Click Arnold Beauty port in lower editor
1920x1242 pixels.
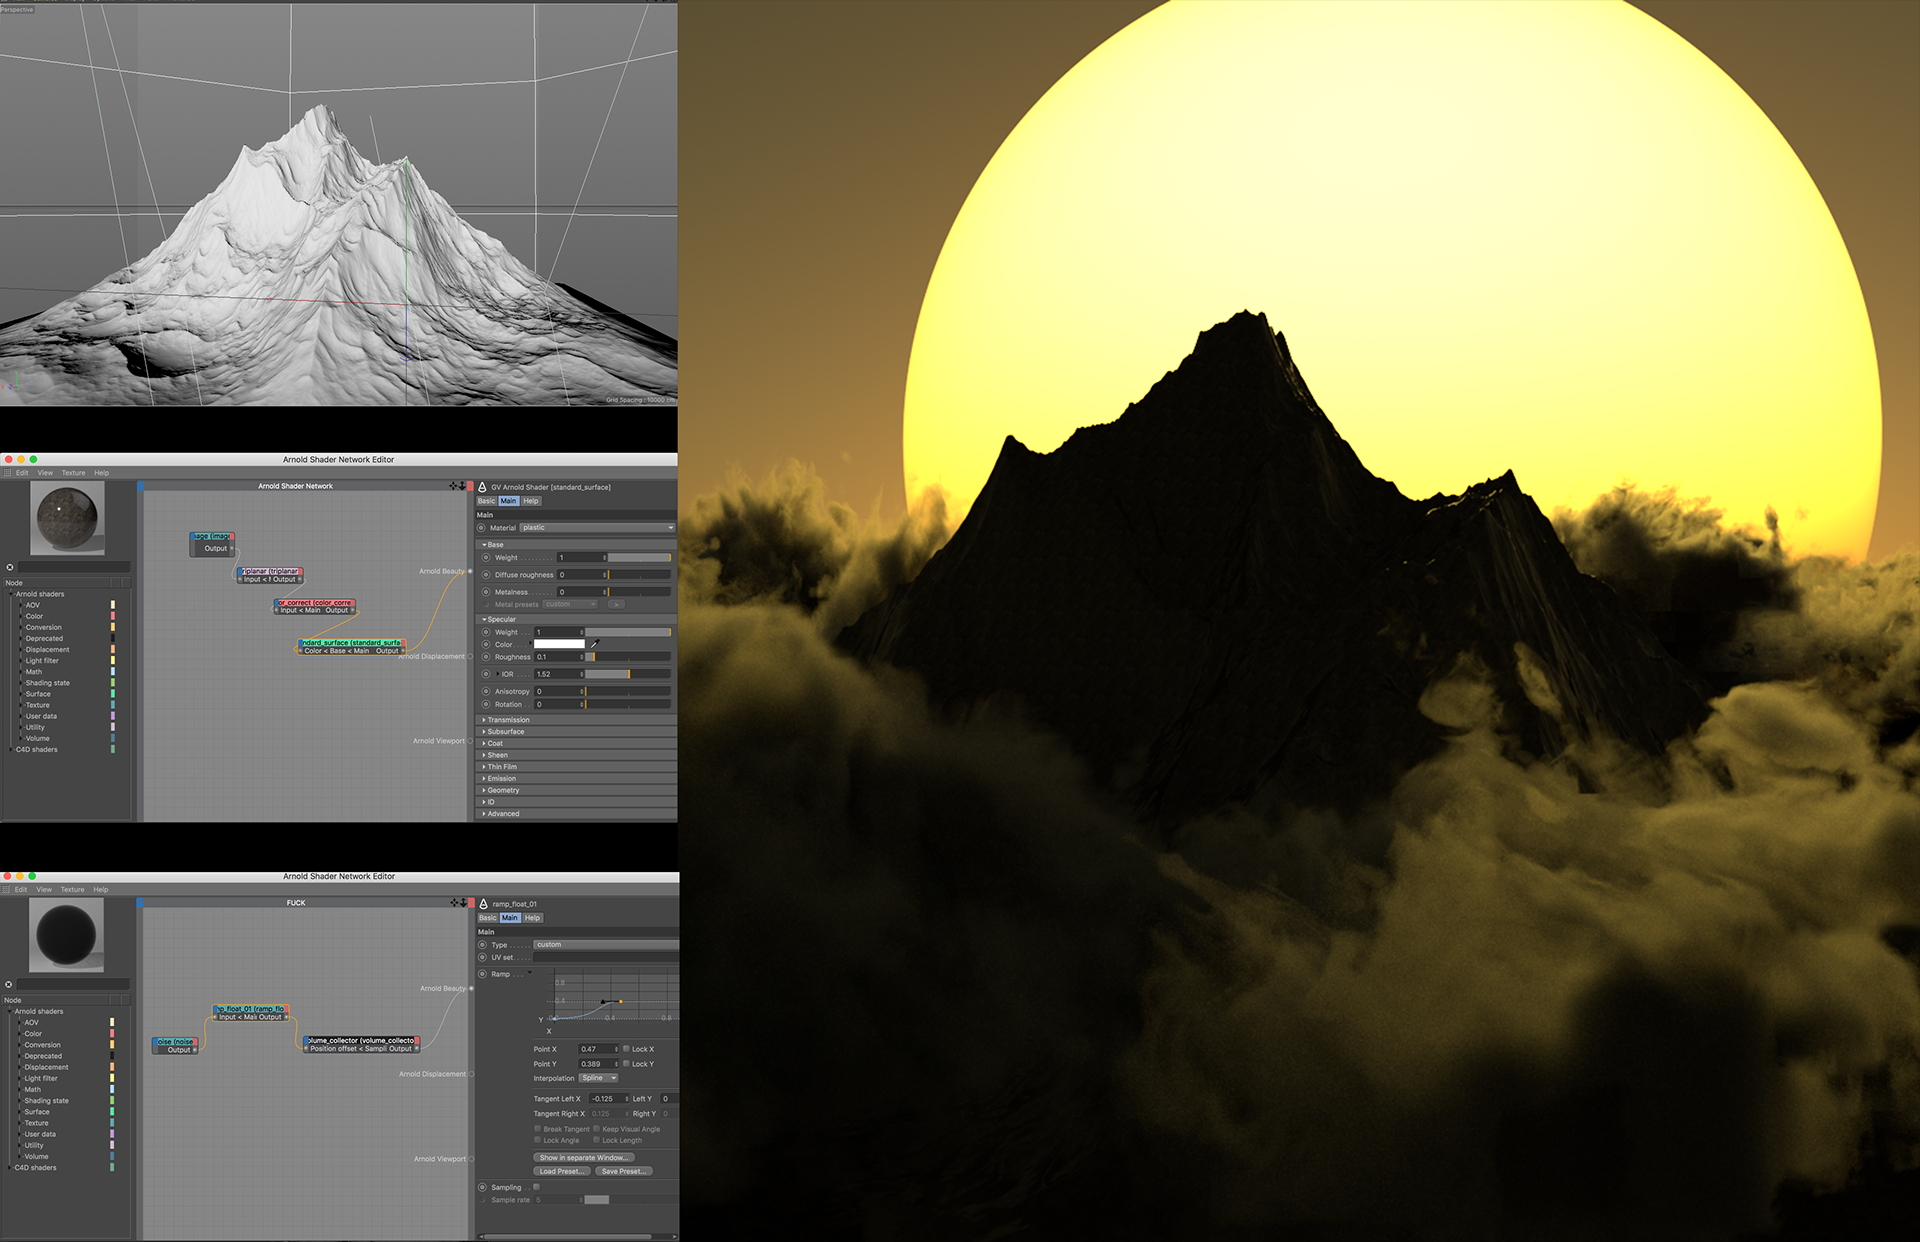click(471, 988)
